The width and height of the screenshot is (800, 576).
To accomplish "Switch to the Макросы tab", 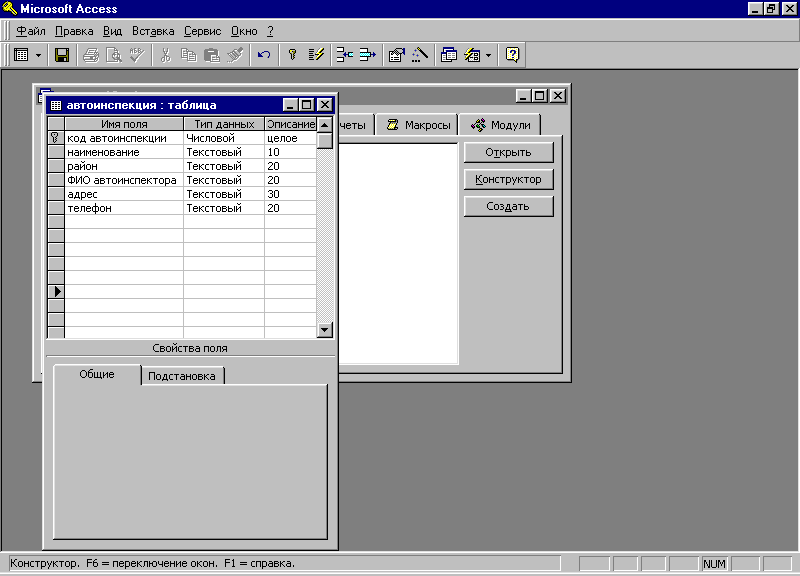I will coord(418,125).
